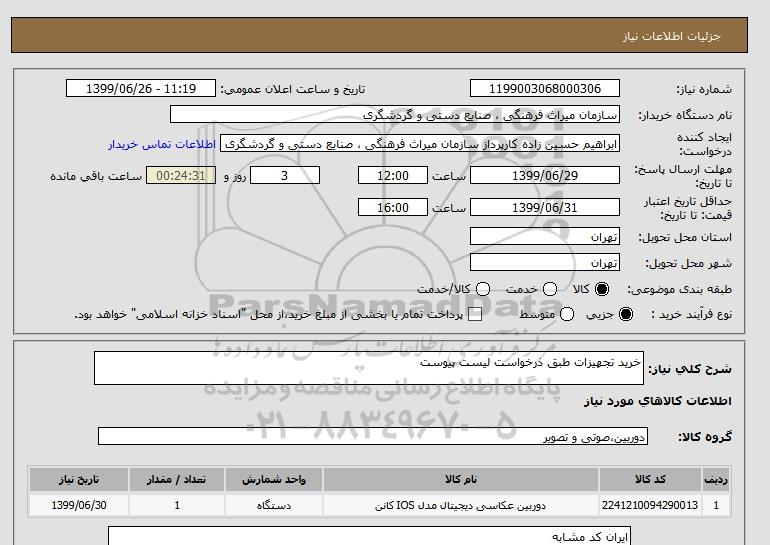Image resolution: width=770 pixels, height=545 pixels.
Task: Click the response deadline date 1399/06/29 field
Action: [545, 175]
